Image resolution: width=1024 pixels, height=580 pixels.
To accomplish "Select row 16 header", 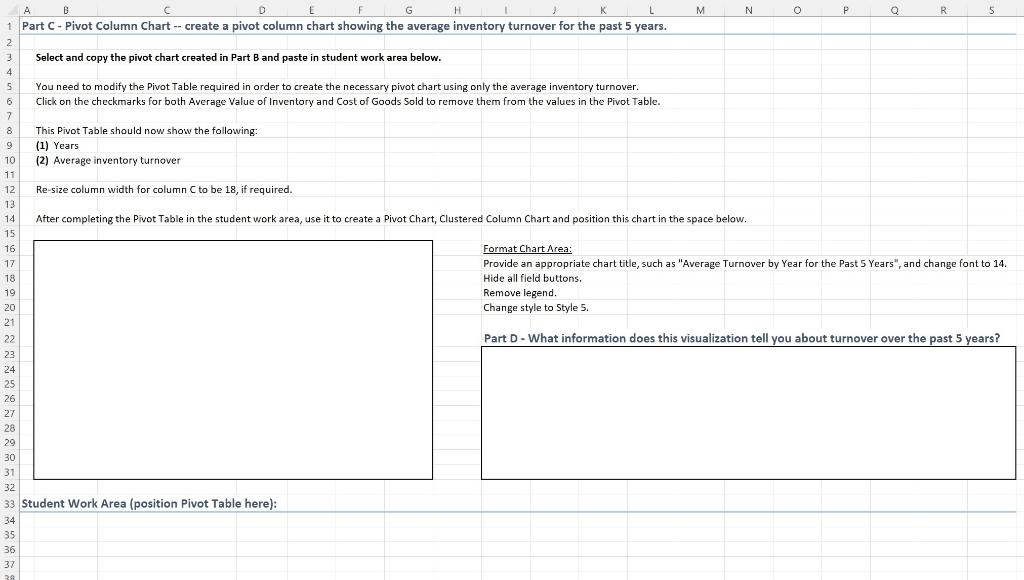I will (10, 248).
